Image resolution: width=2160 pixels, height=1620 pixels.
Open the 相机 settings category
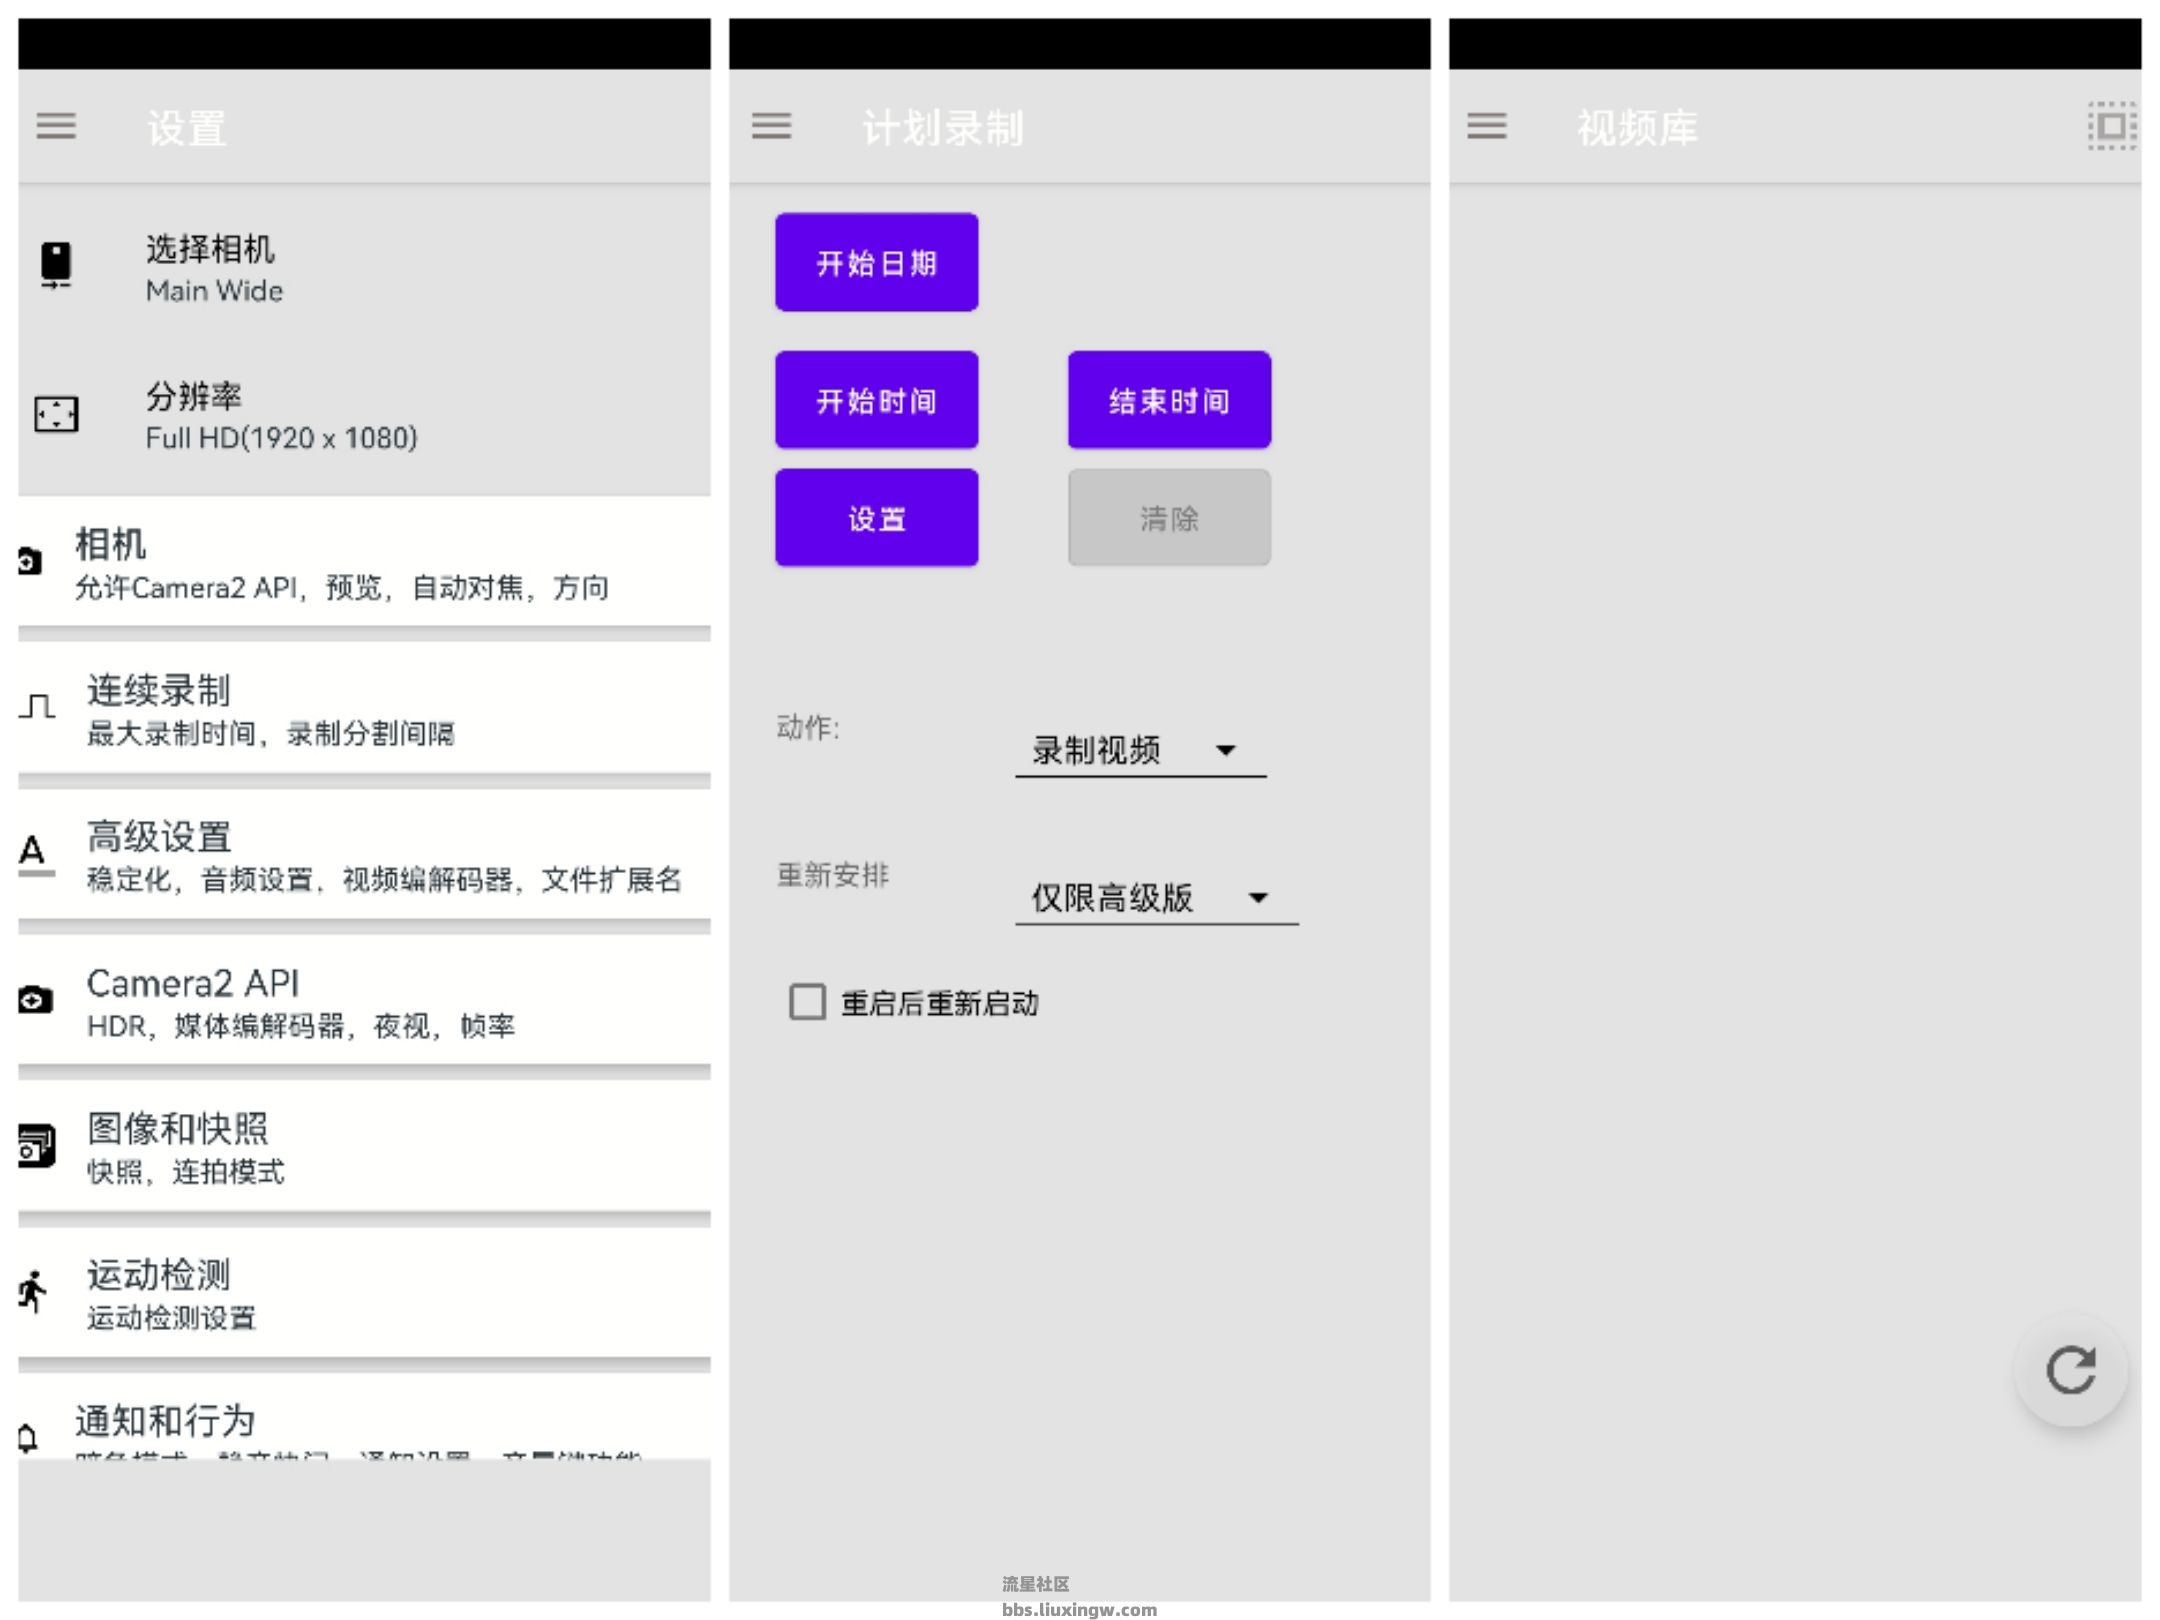tap(364, 563)
